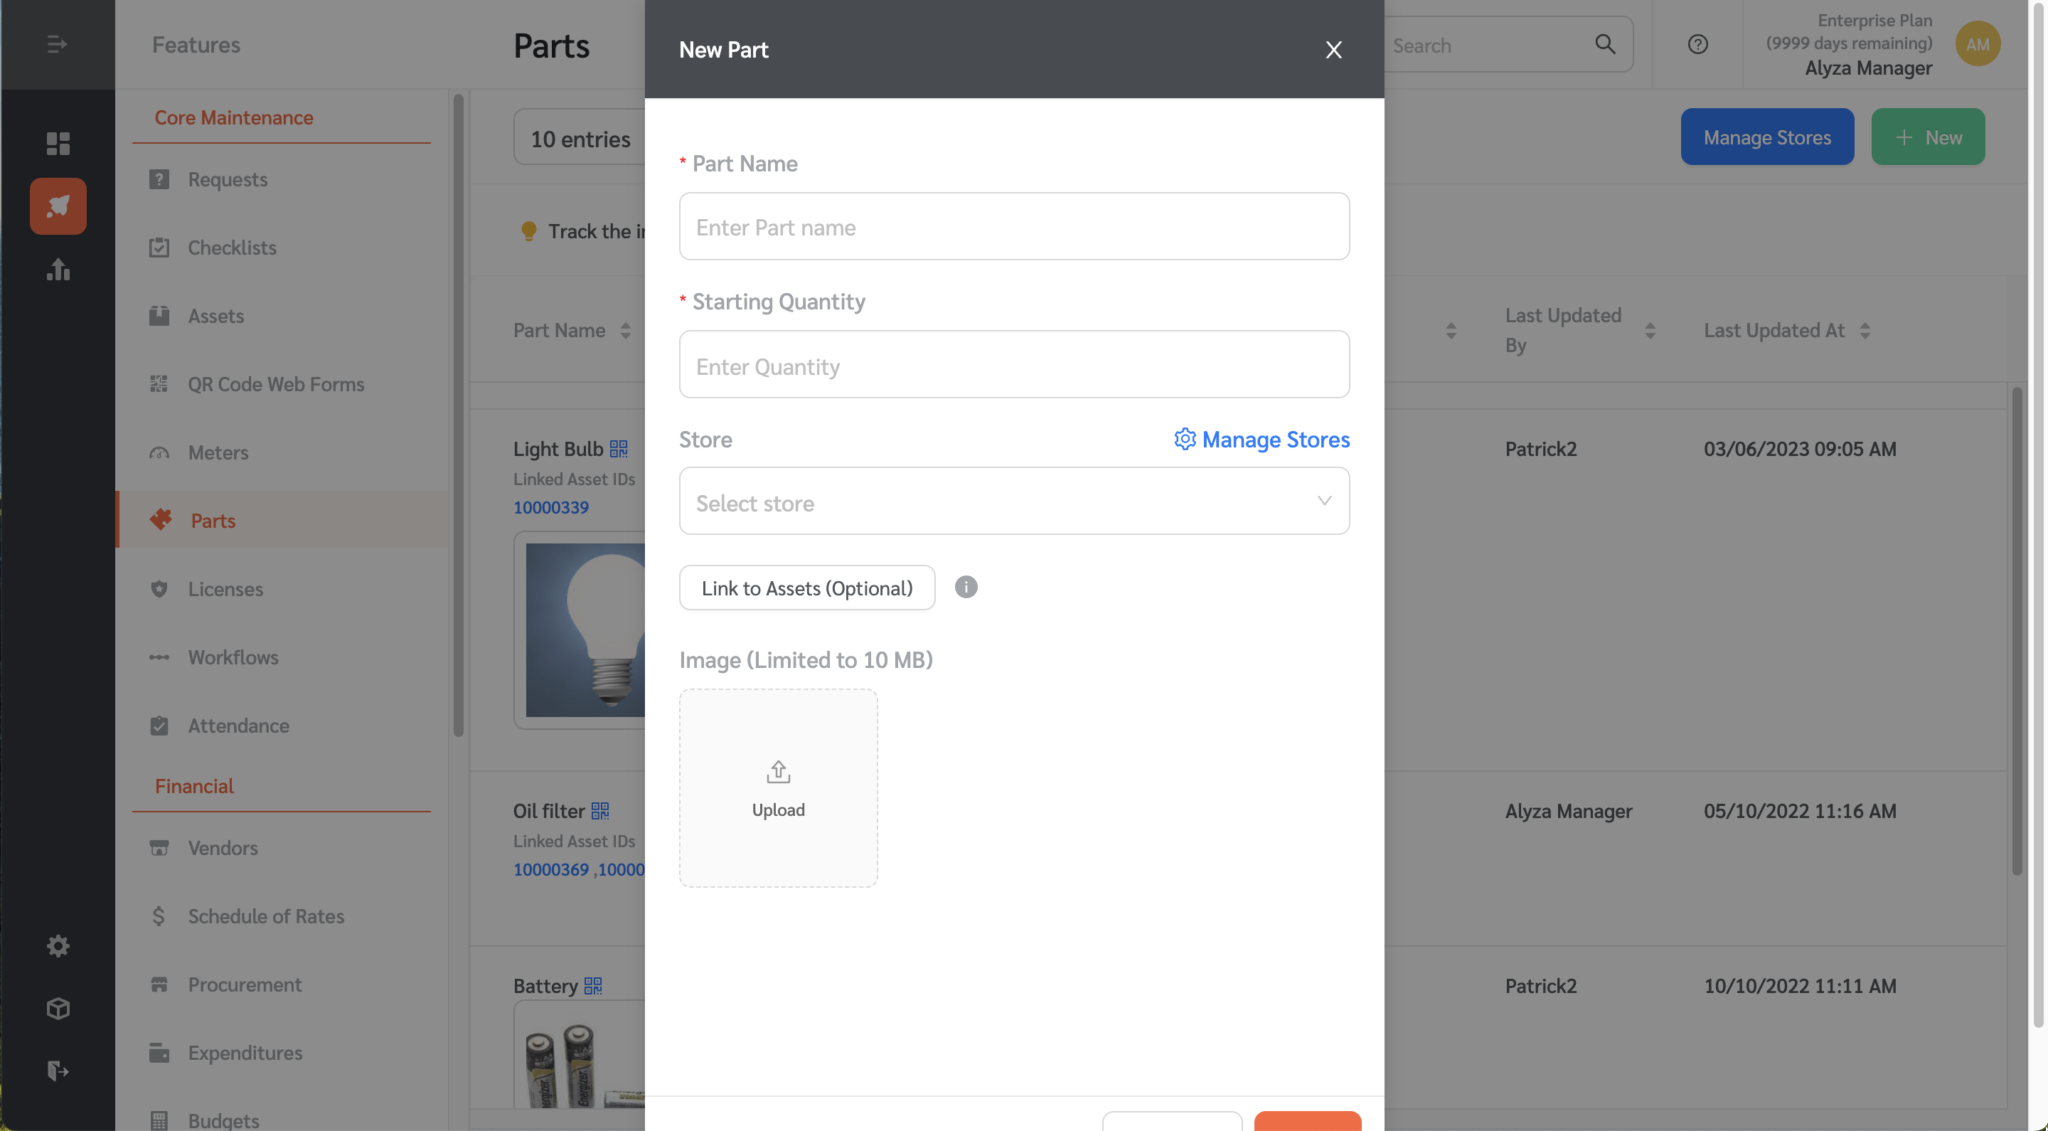Click the cube package icon in sidebar

(57, 1008)
